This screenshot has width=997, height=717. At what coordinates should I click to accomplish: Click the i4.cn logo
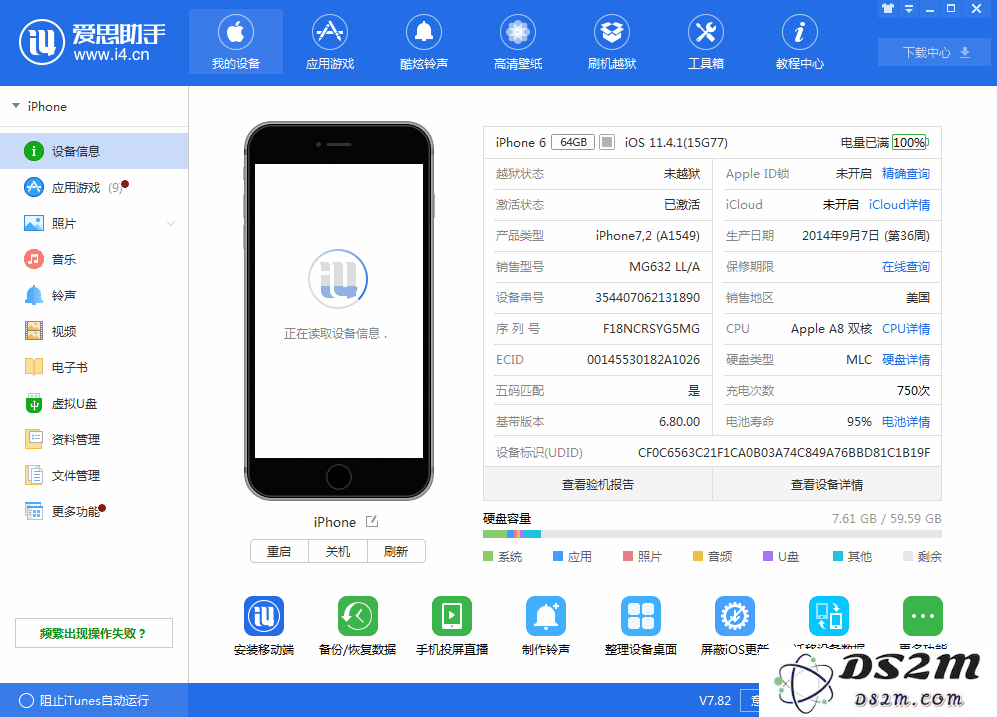click(x=93, y=42)
